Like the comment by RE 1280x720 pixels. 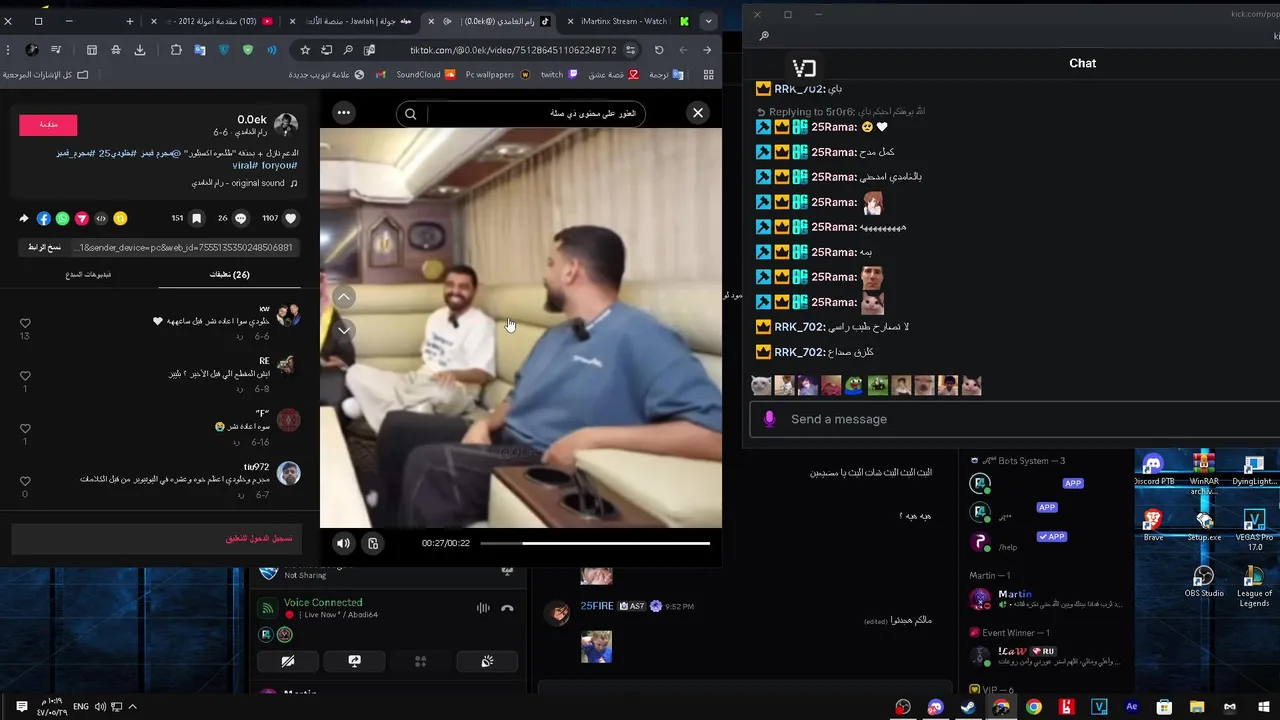click(25, 376)
